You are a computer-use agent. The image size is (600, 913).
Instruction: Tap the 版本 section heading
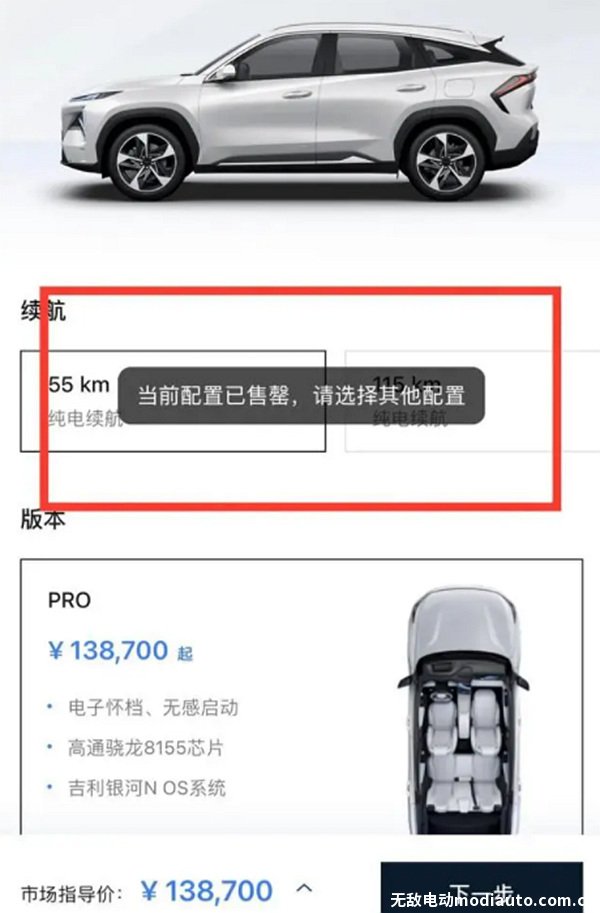pyautogui.click(x=43, y=519)
